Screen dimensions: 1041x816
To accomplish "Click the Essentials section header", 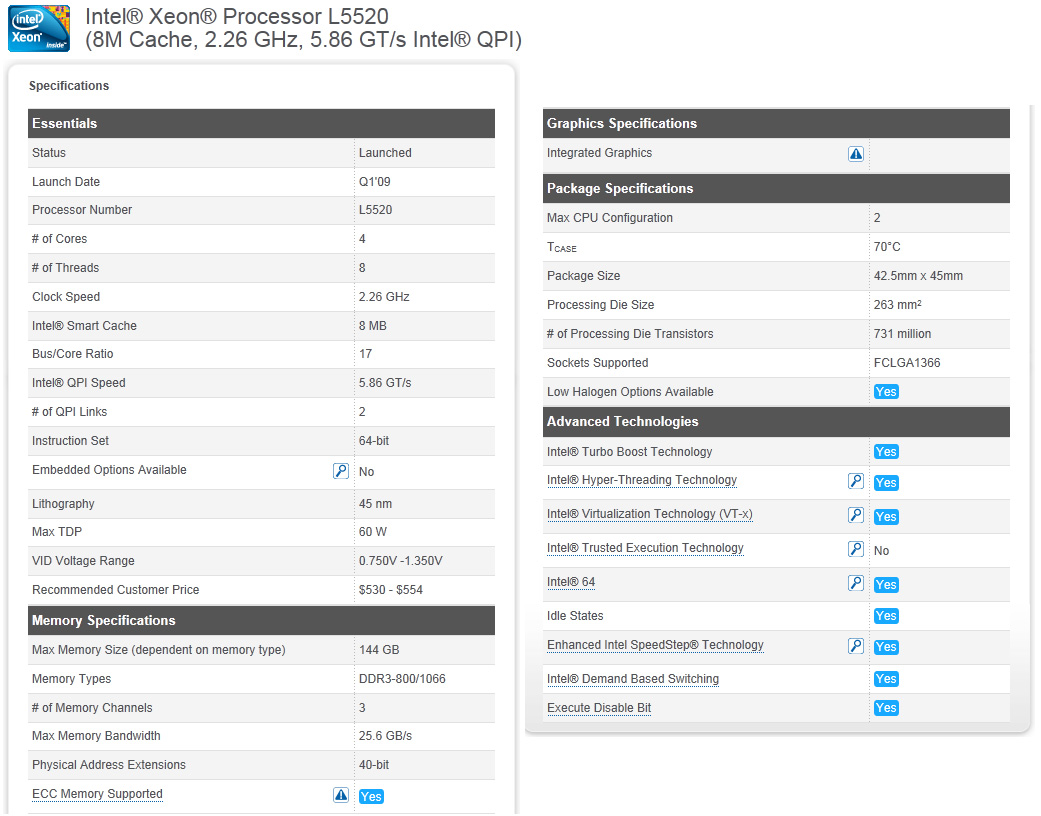I will 262,123.
